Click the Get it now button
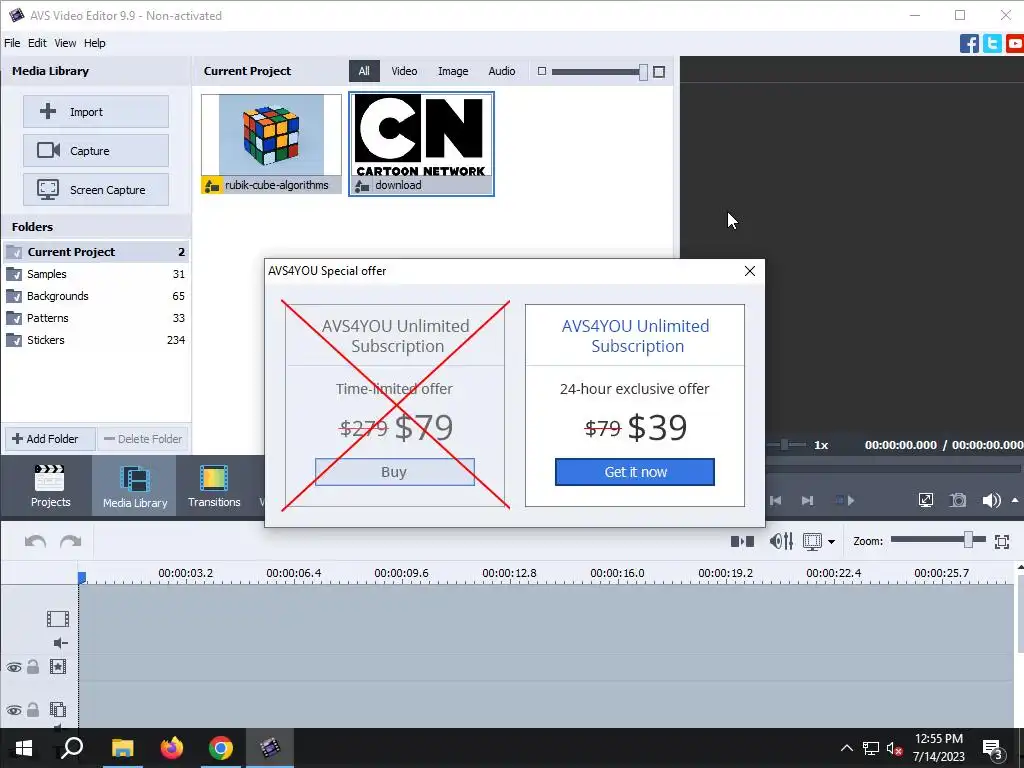Viewport: 1024px width, 768px height. click(x=635, y=472)
